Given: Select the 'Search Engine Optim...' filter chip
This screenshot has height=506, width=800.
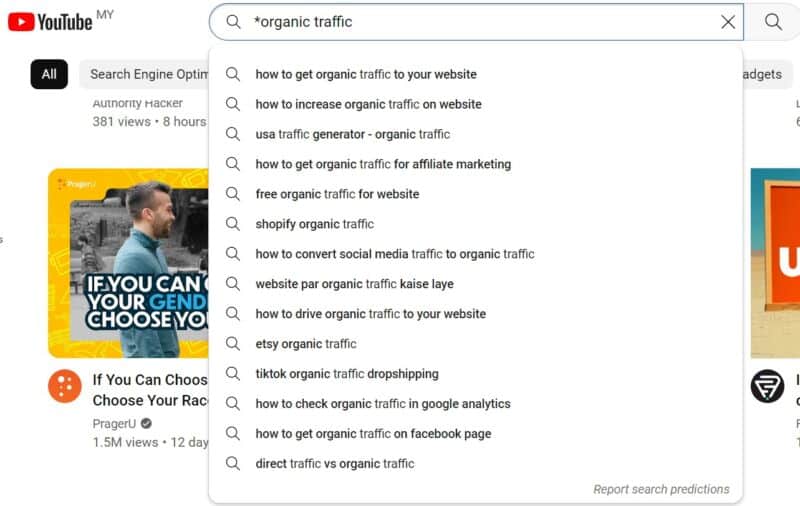Looking at the screenshot, I should click(x=145, y=74).
